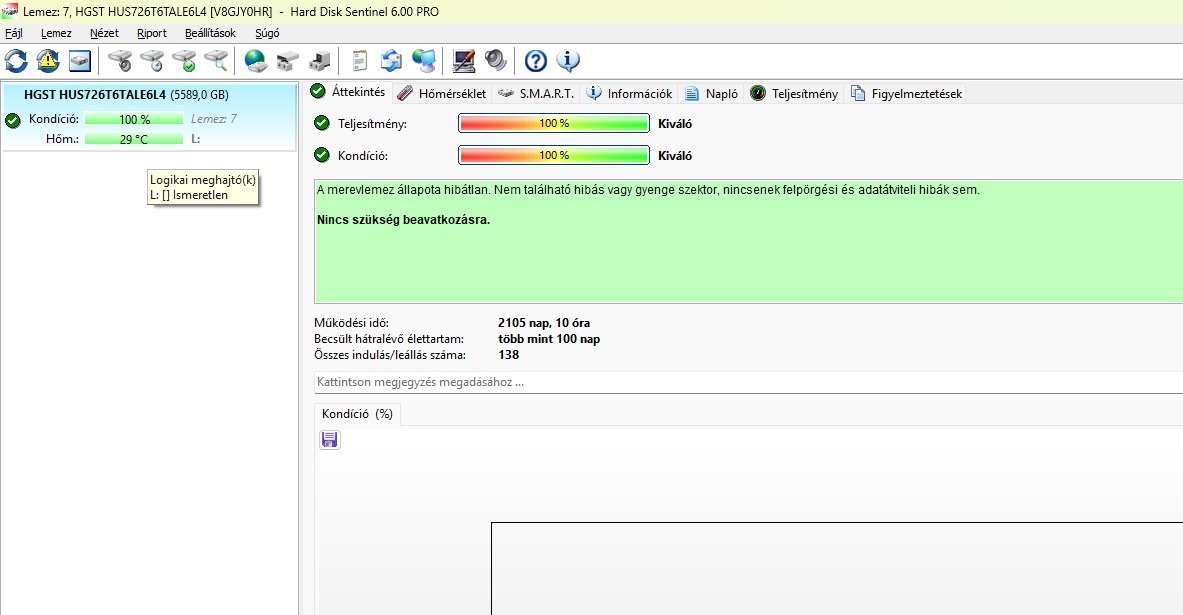Click the Kondíció 100 % gradient bar in overview

click(x=554, y=155)
